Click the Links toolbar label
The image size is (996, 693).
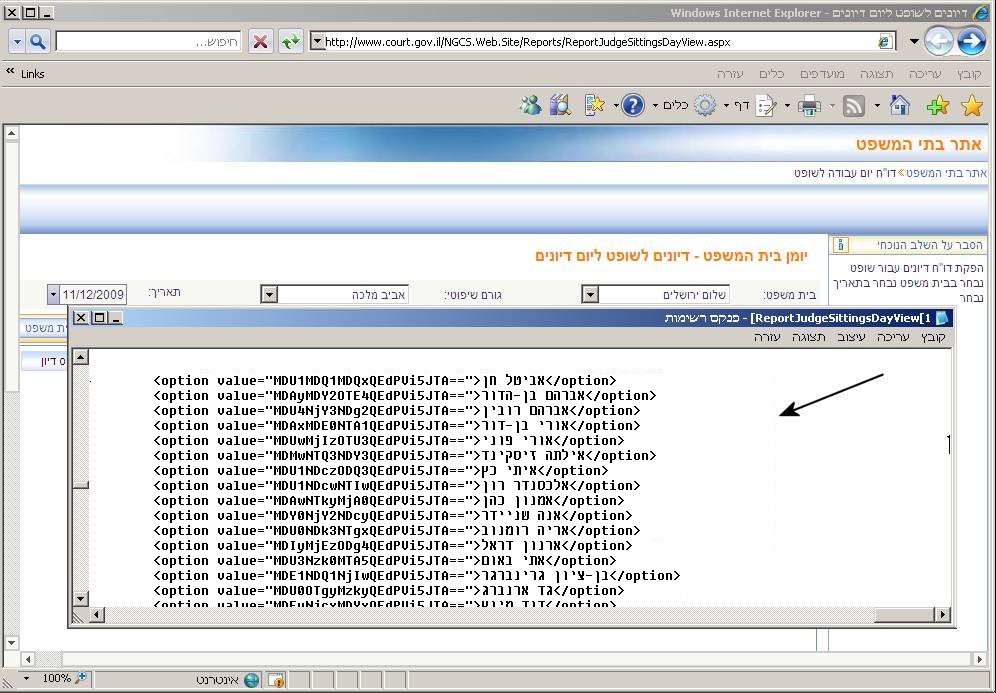click(32, 74)
